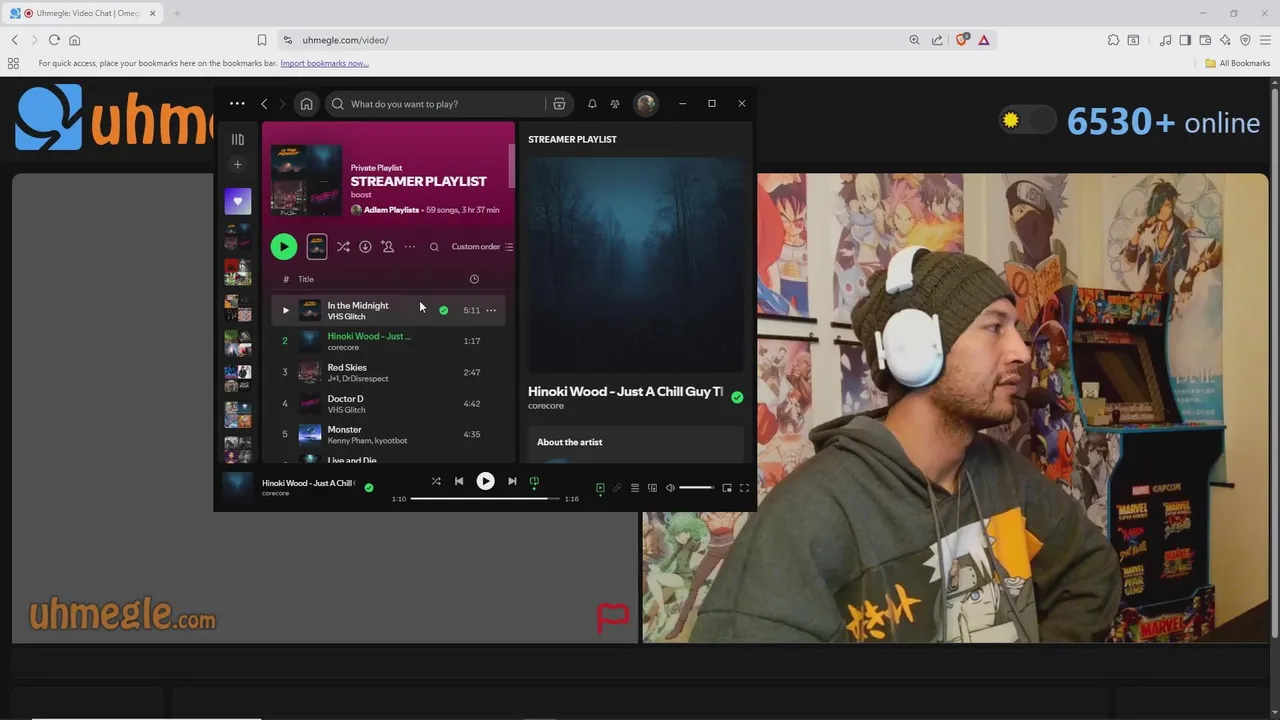Click the now-playing album art in bottom bar
Image resolution: width=1280 pixels, height=720 pixels.
pyautogui.click(x=238, y=487)
